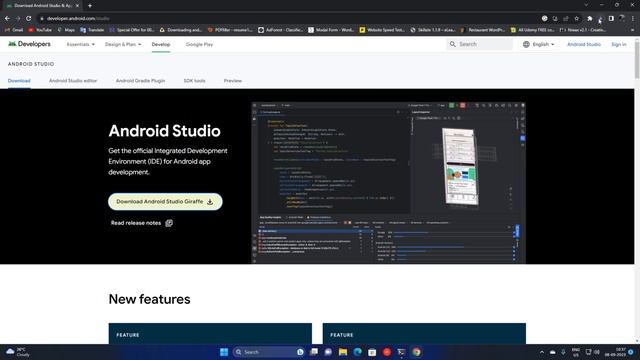640x360 pixels.
Task: Switch to the Preview tab
Action: 233,80
